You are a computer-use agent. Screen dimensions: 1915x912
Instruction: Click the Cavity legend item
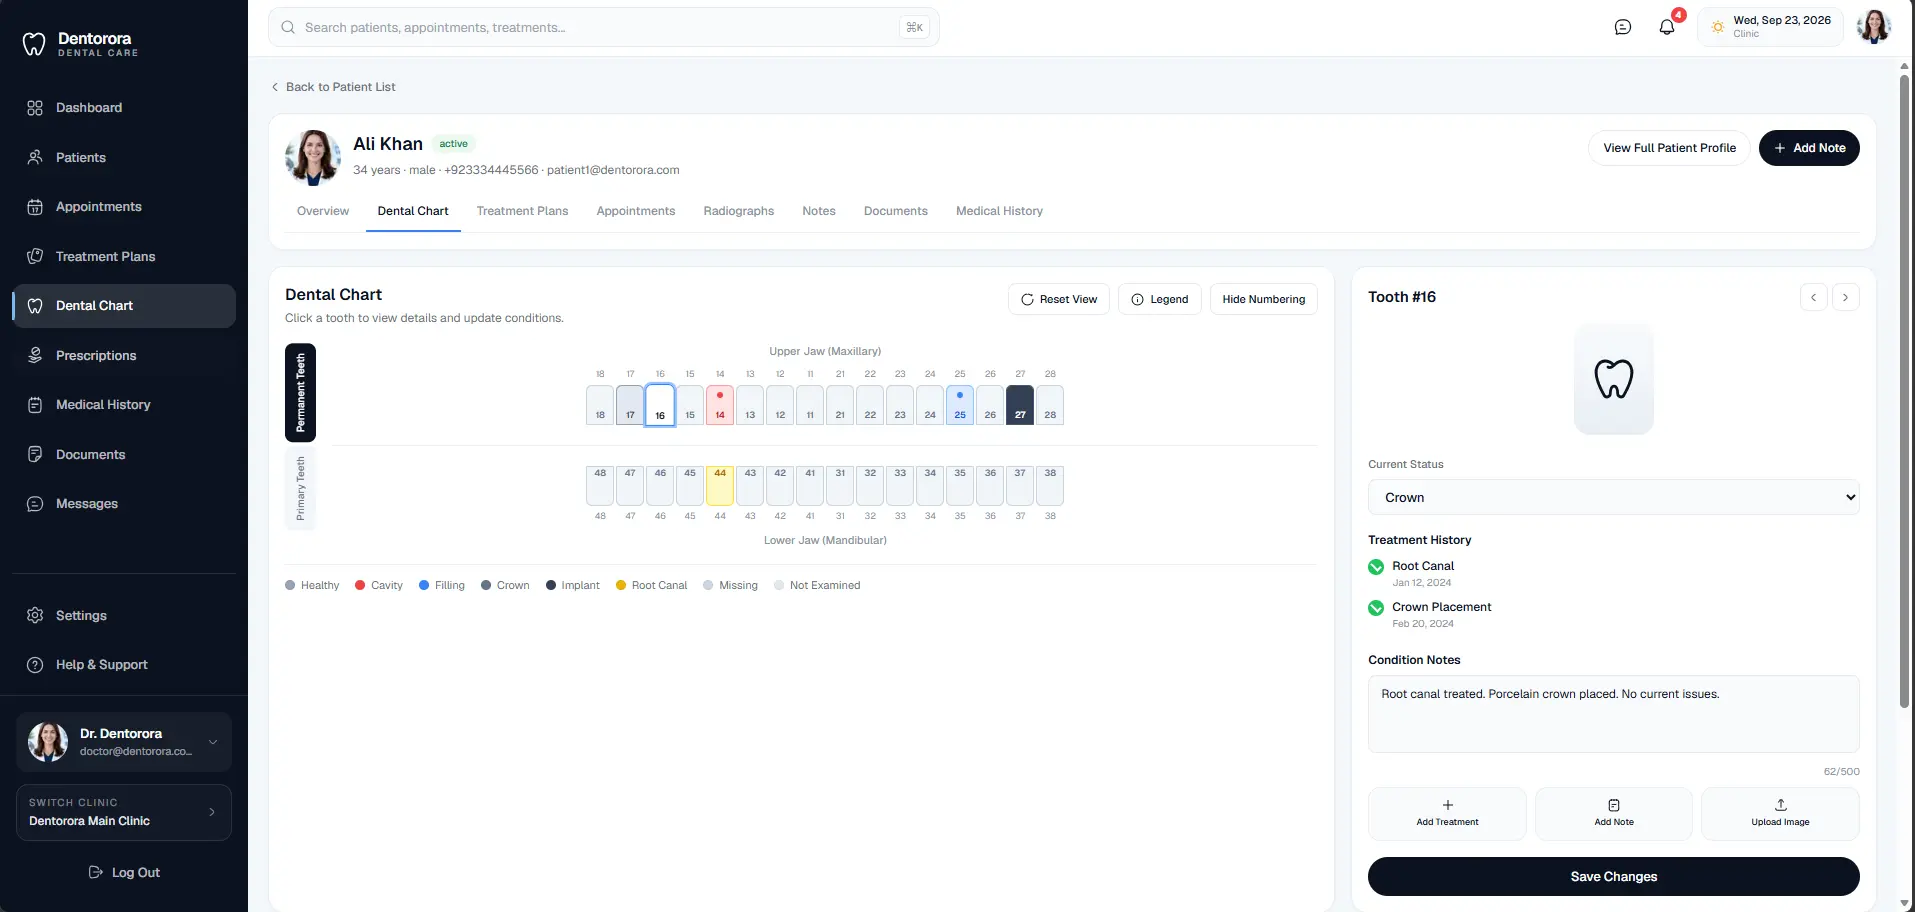point(379,586)
